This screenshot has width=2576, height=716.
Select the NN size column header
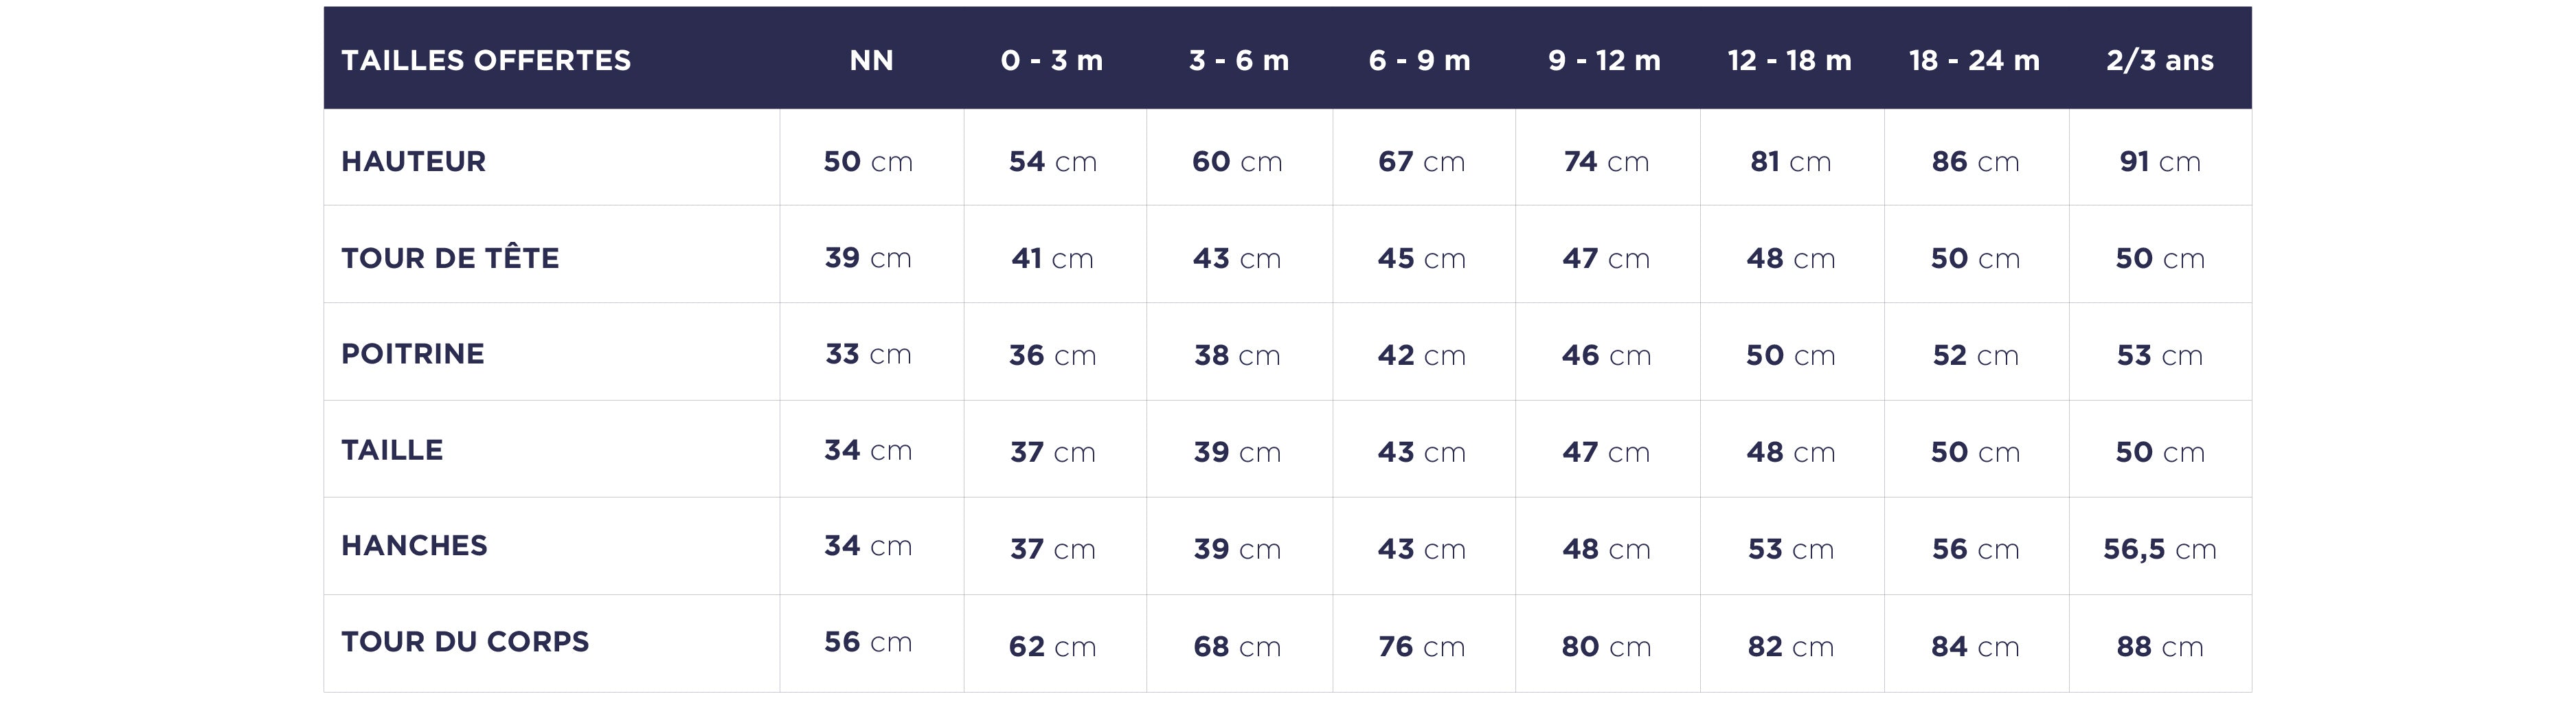pos(871,60)
